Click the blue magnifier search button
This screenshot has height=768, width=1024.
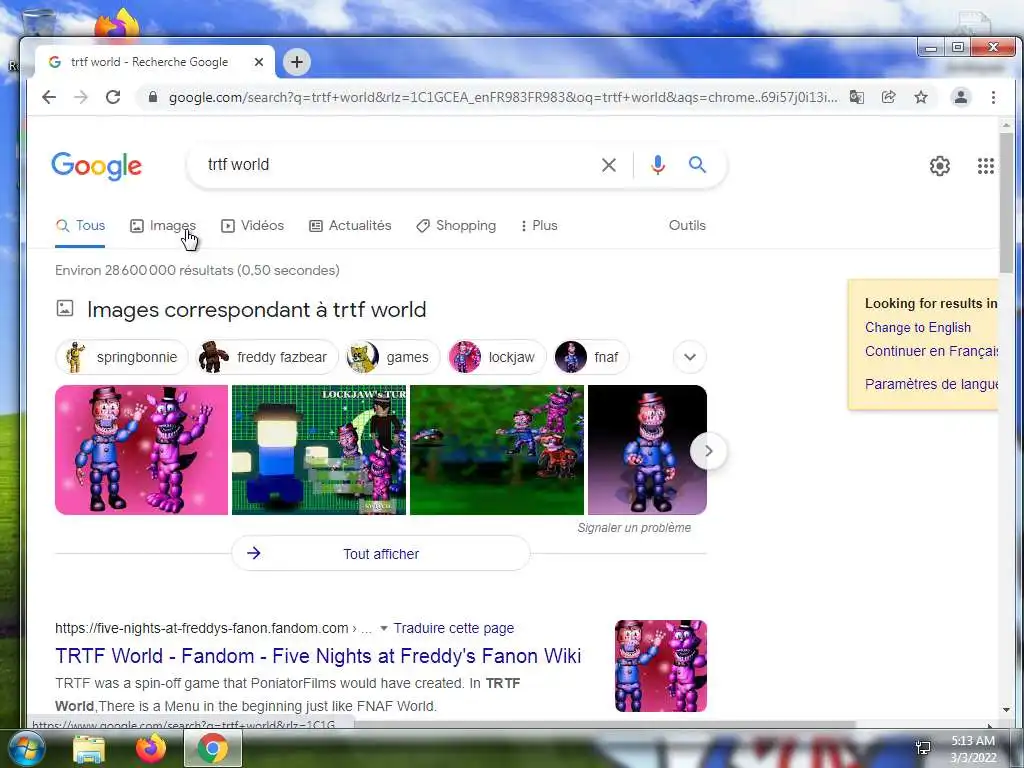click(x=697, y=165)
